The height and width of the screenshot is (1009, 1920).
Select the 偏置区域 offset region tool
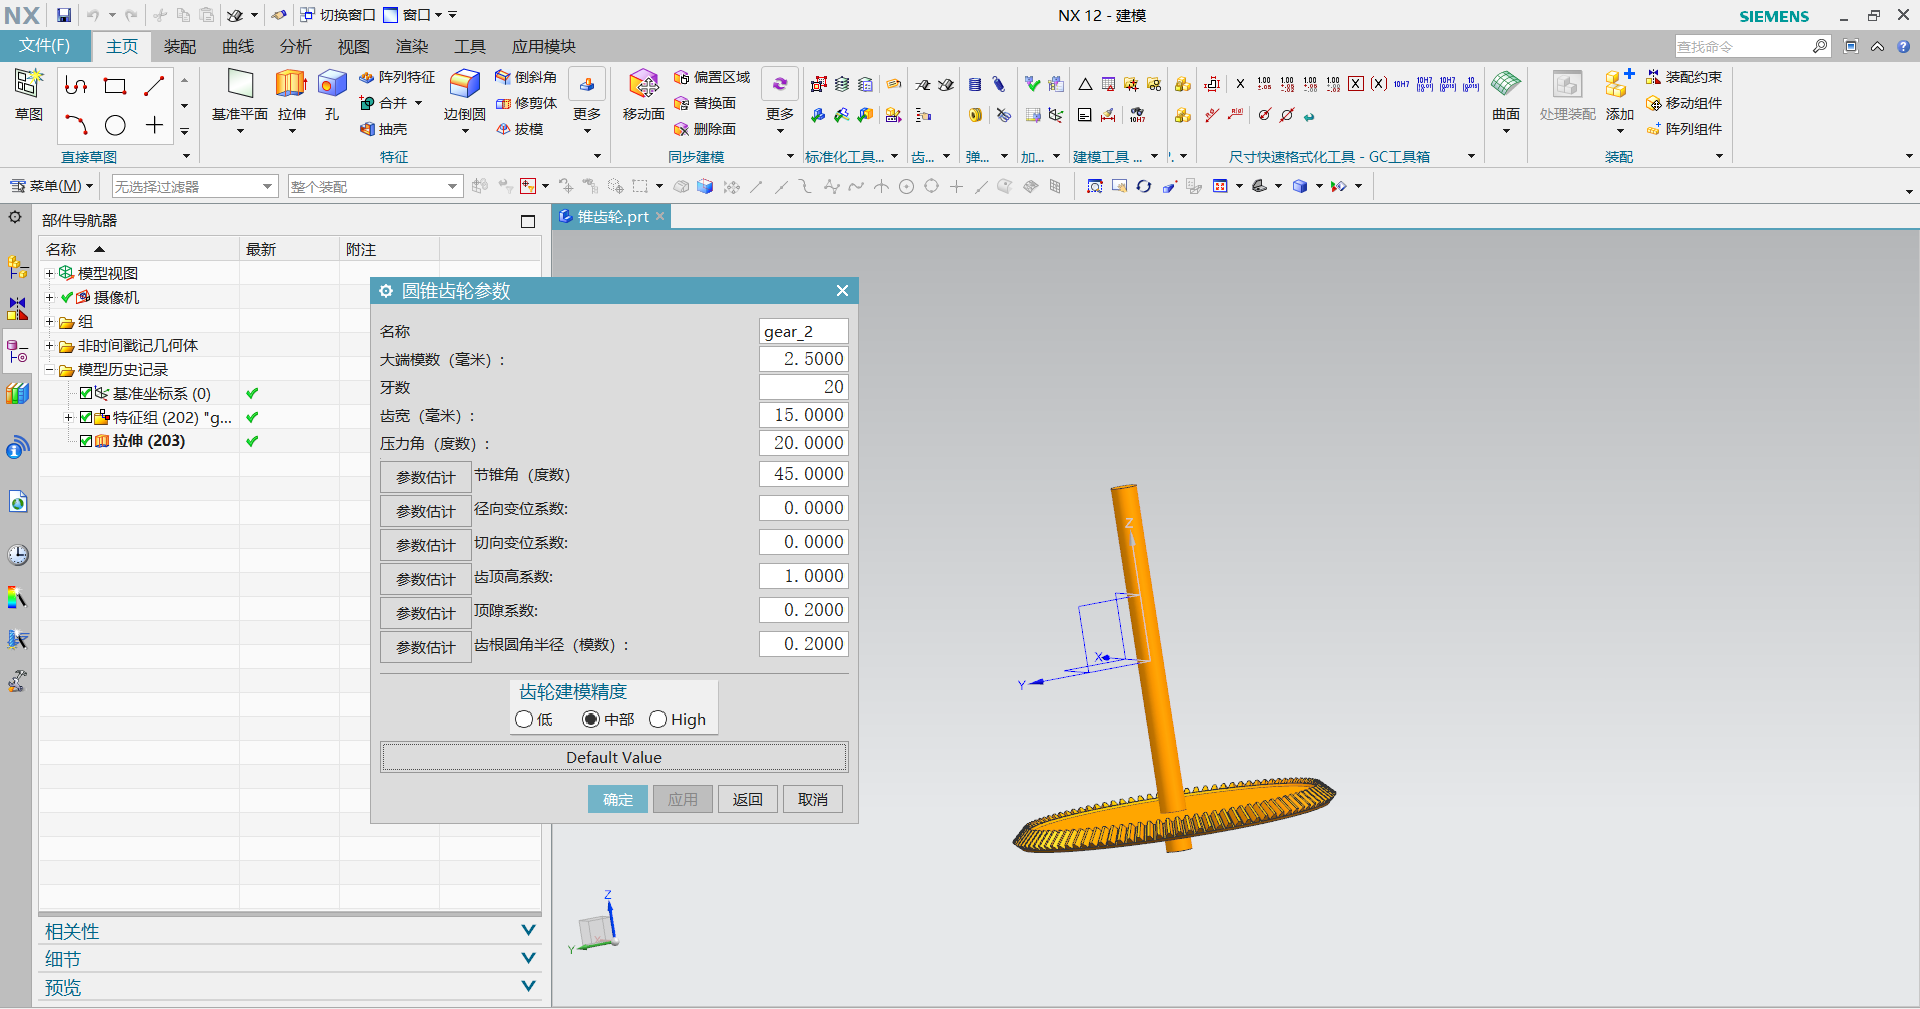pos(712,77)
